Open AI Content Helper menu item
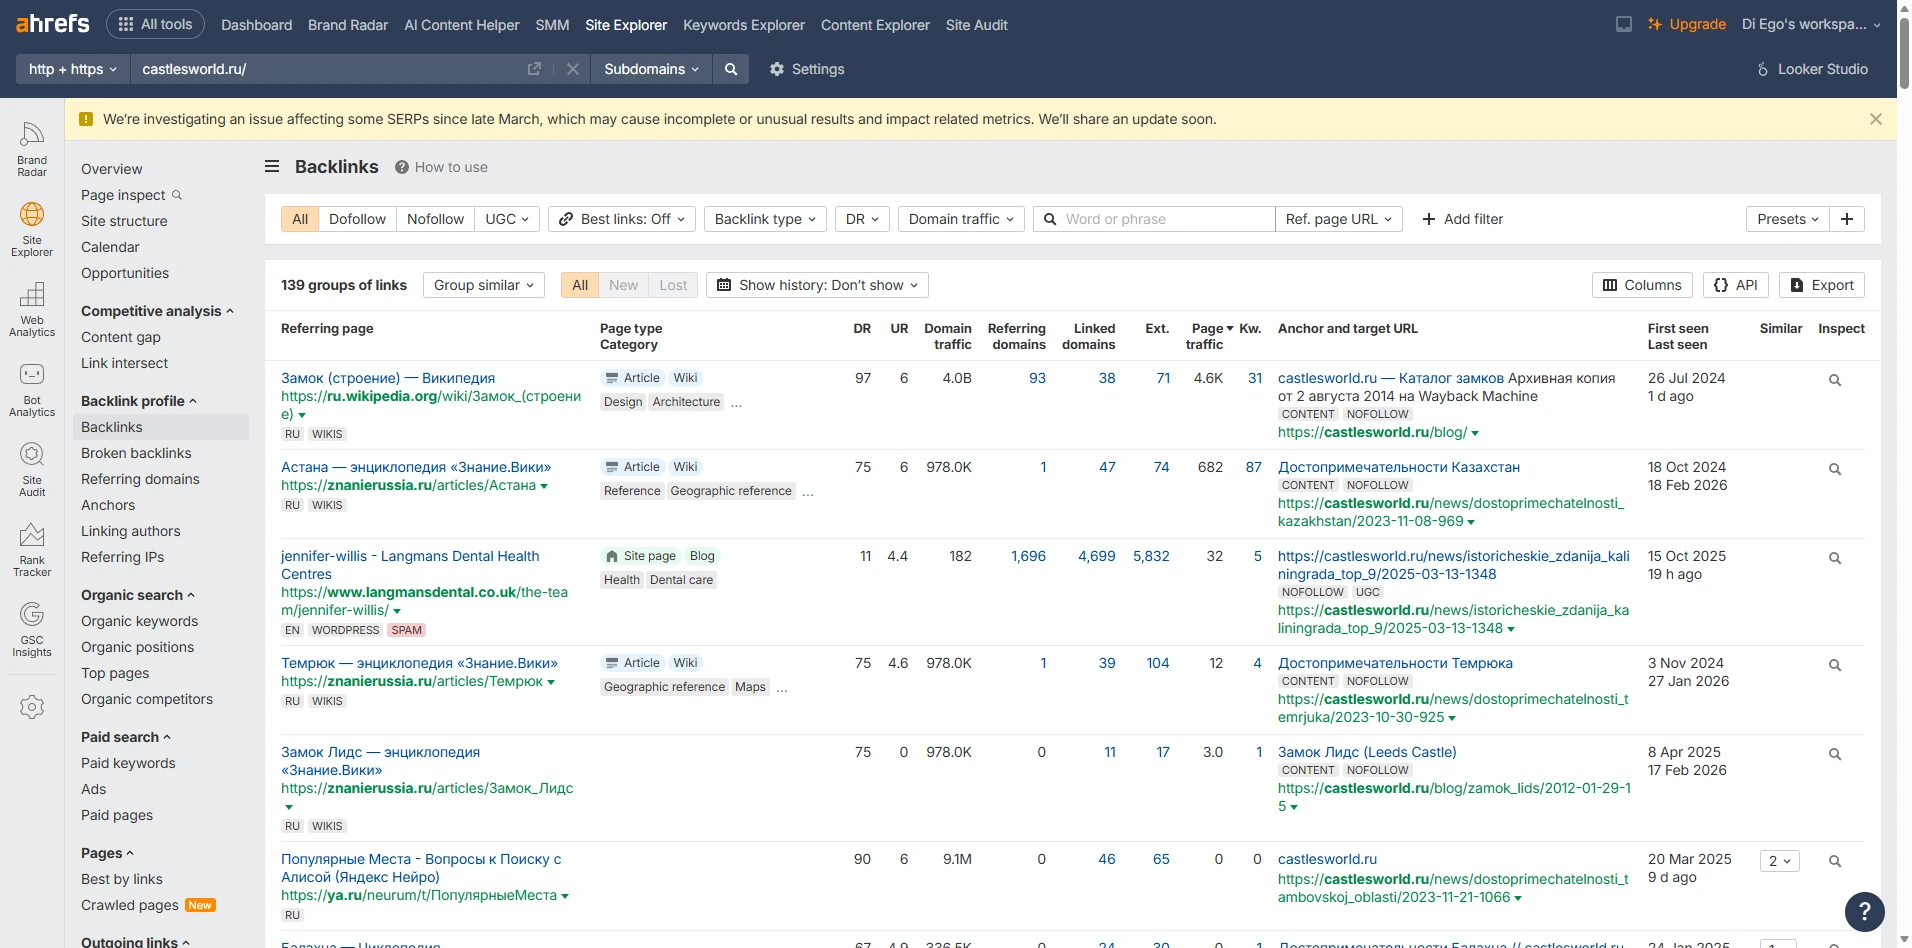 pyautogui.click(x=462, y=24)
